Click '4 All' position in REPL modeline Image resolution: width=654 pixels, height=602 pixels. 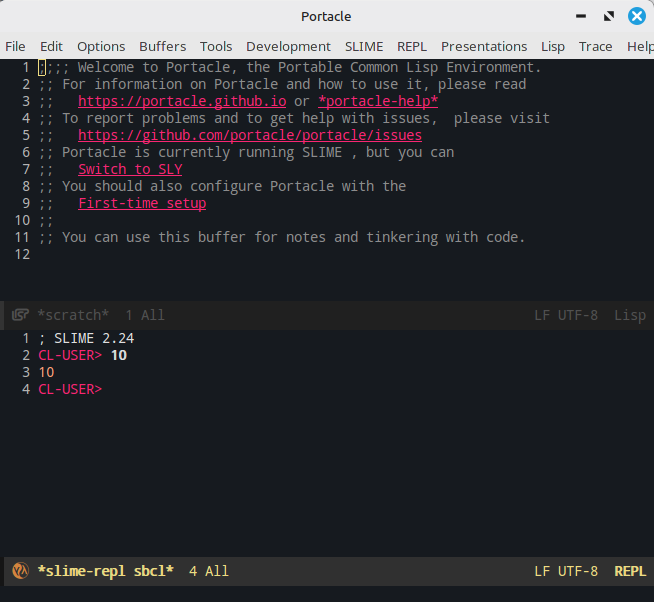click(209, 571)
